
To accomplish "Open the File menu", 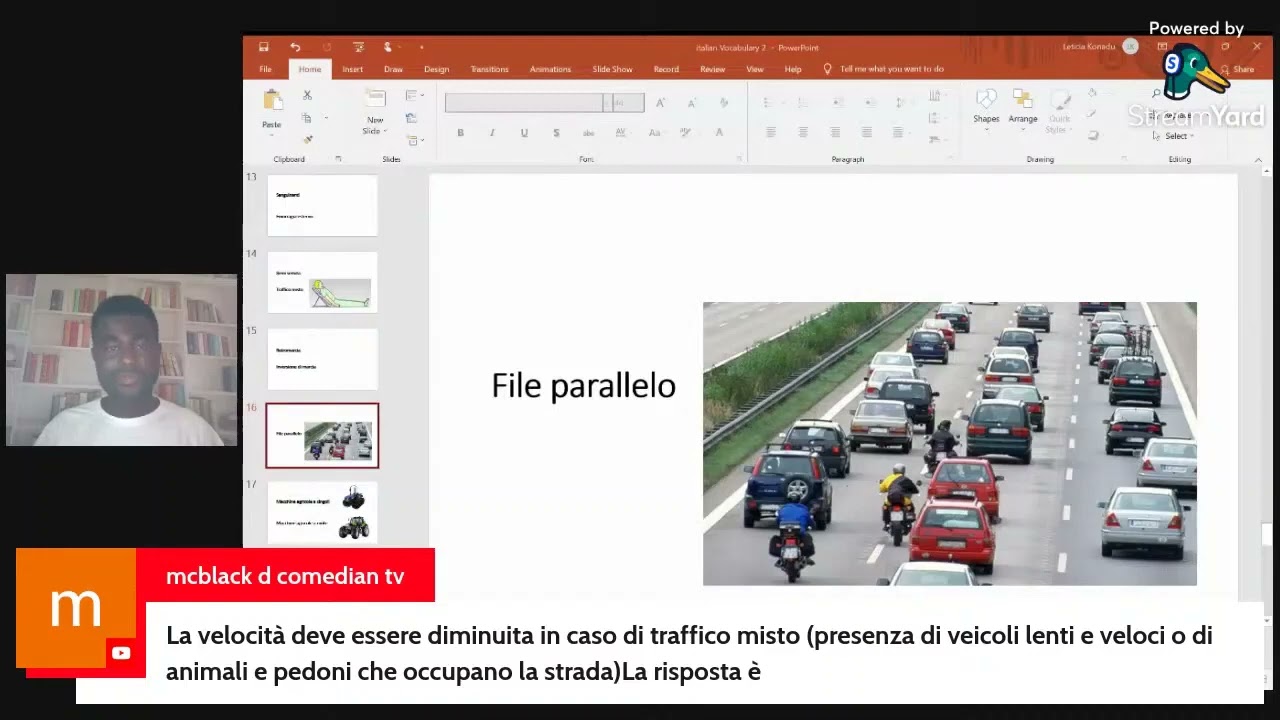I will 265,69.
